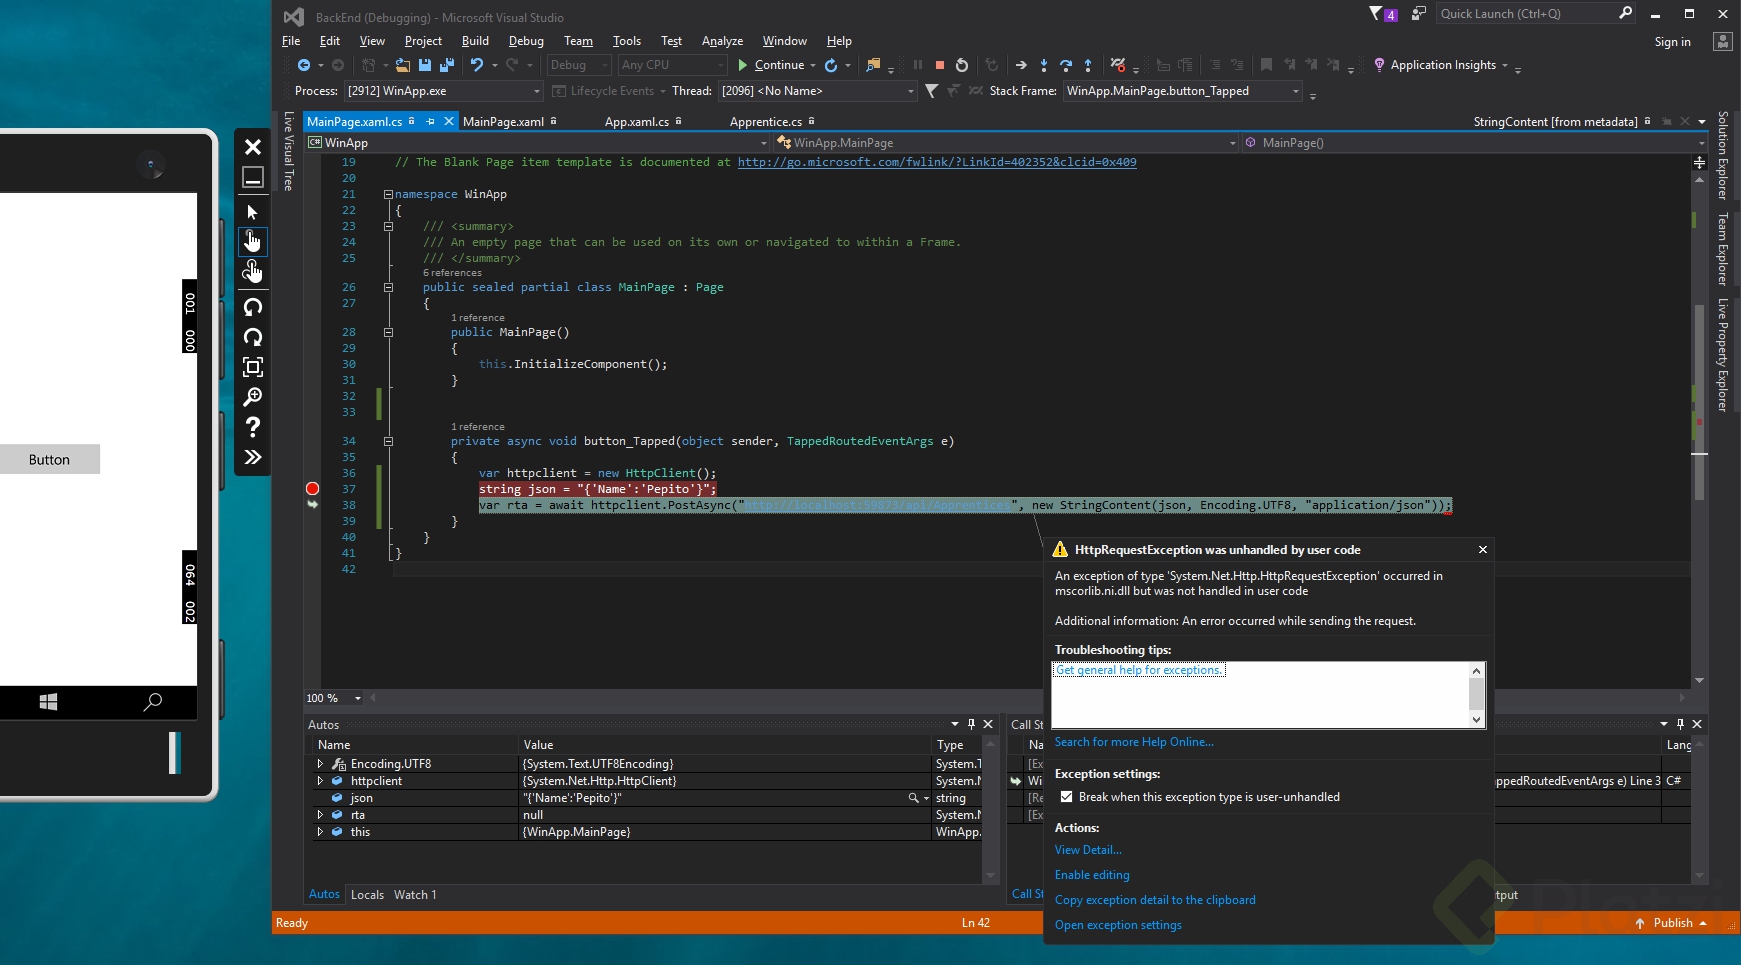Click the Step Into arrow icon
The height and width of the screenshot is (965, 1741).
(1043, 65)
